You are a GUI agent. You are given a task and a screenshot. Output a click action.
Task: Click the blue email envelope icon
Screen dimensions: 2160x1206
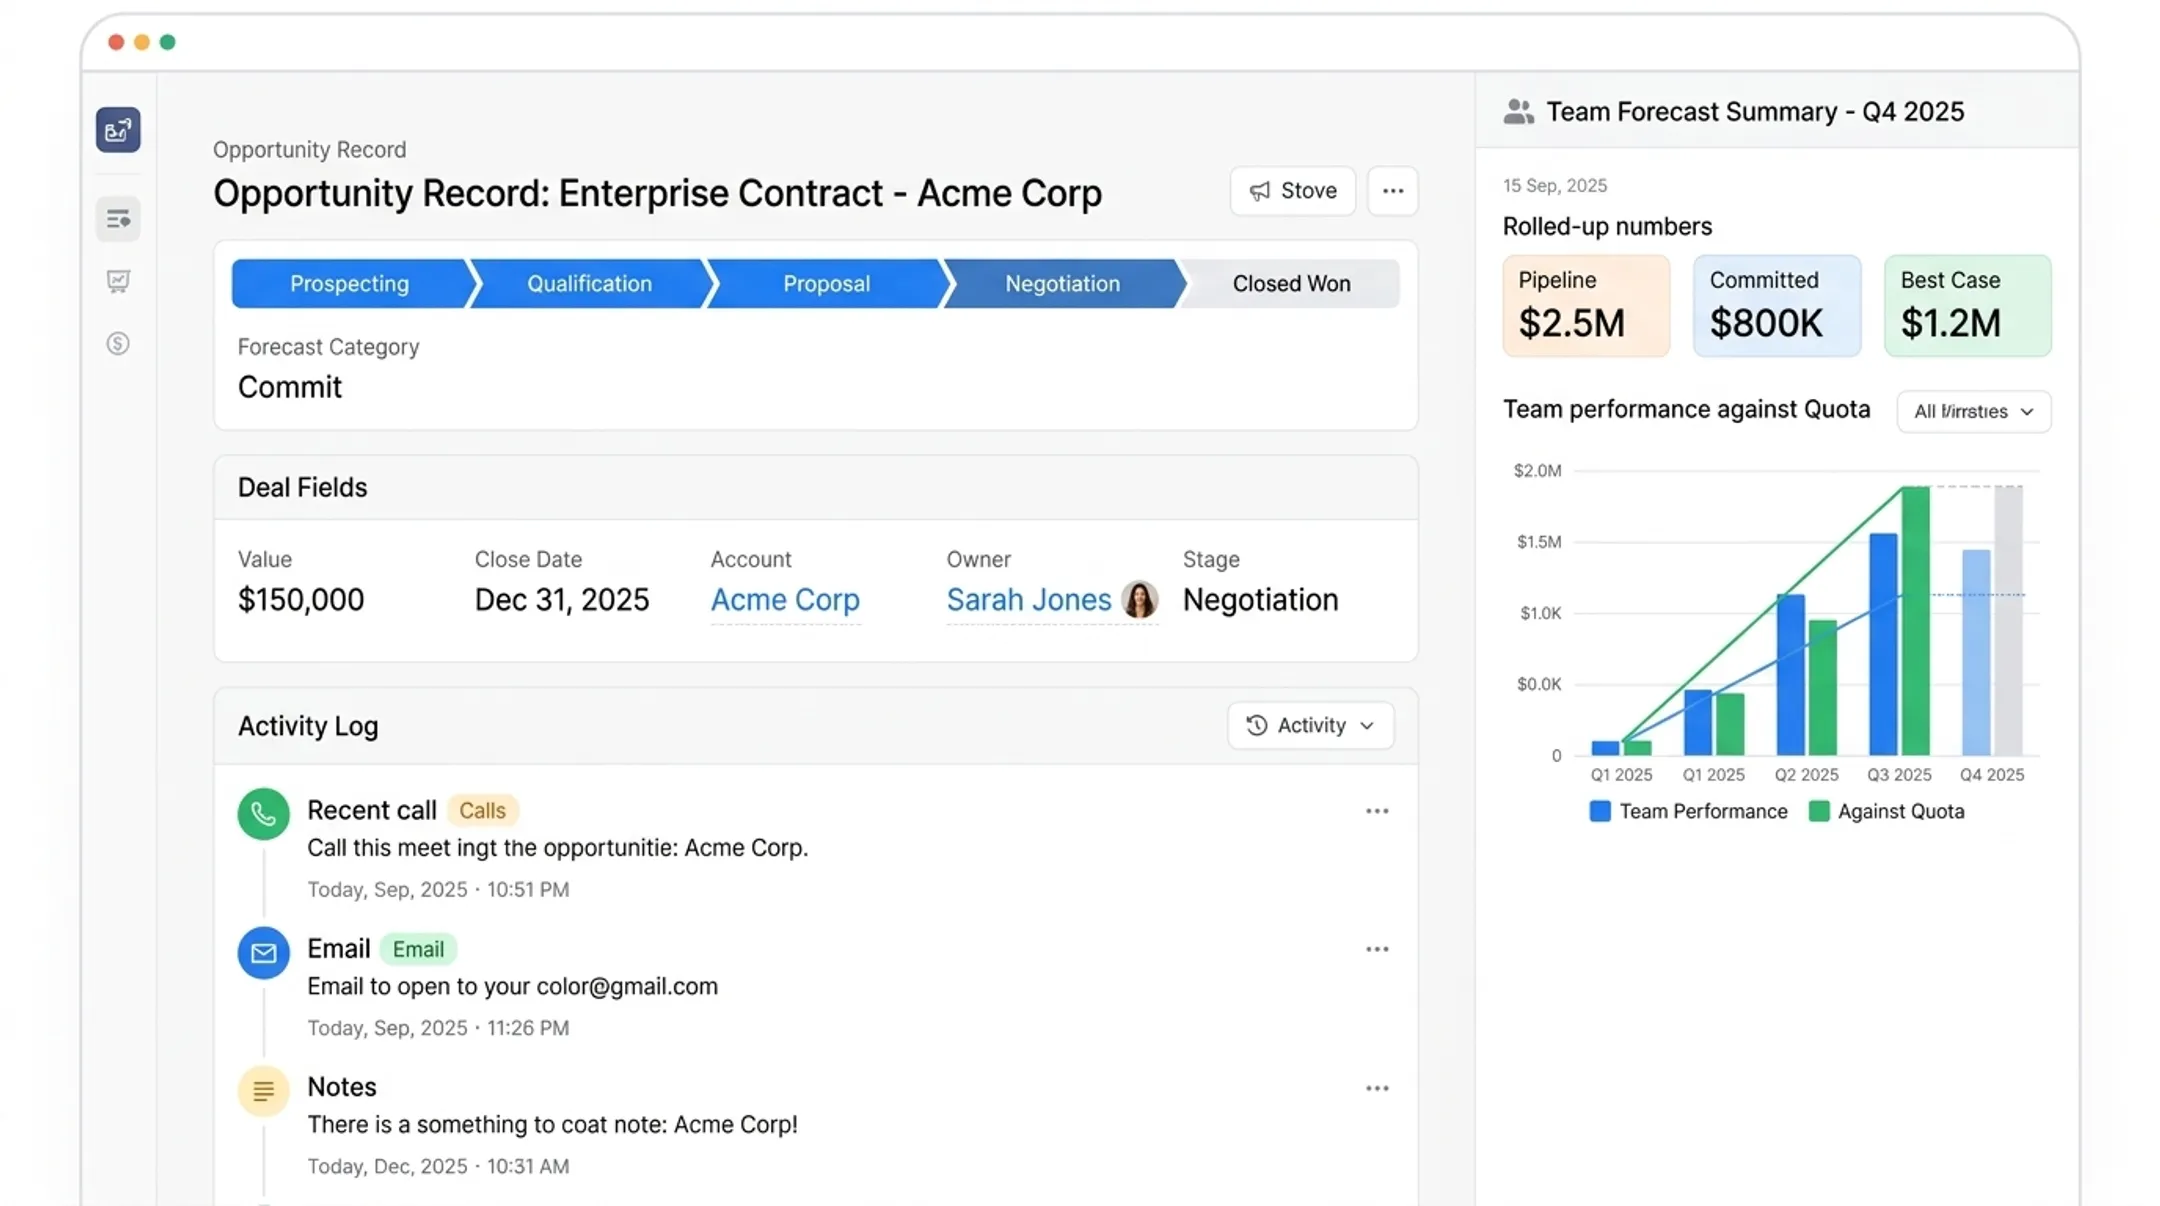click(263, 953)
